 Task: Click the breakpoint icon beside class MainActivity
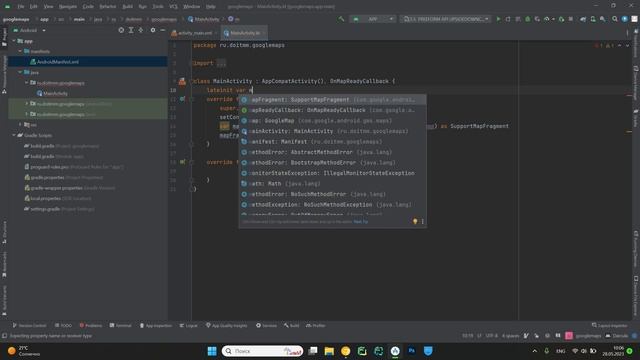pyautogui.click(x=182, y=81)
